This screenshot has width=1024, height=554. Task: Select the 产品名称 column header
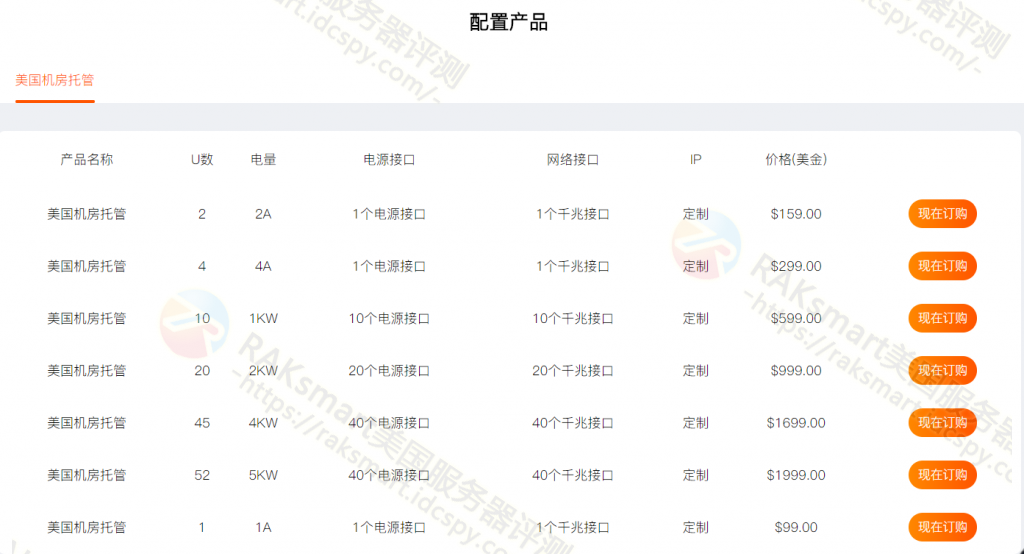tap(86, 159)
